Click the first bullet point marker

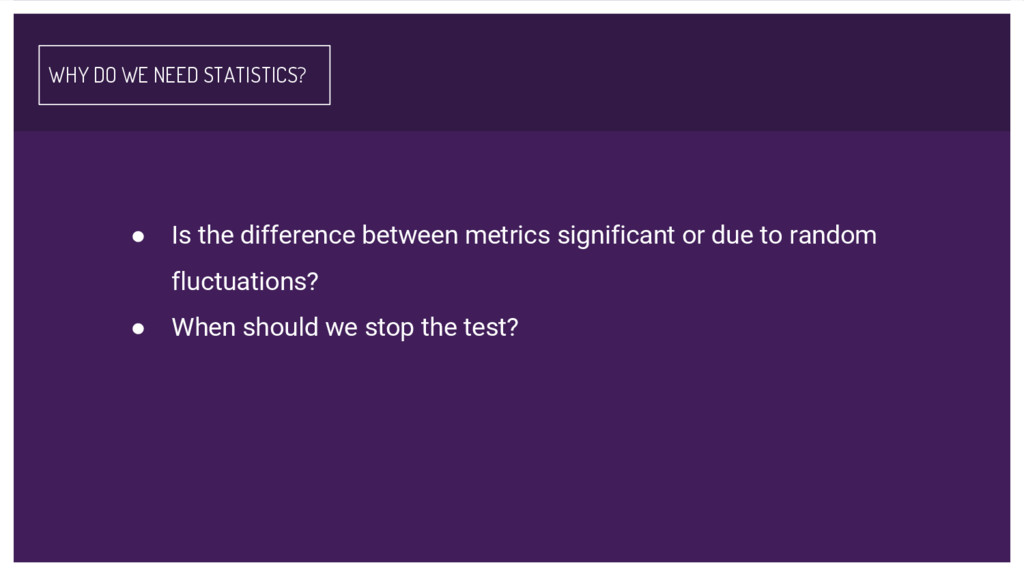(140, 237)
